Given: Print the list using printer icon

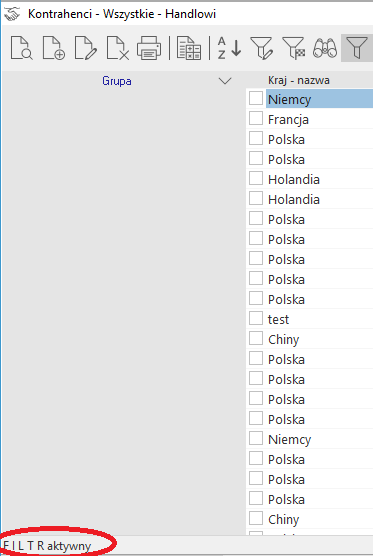Looking at the screenshot, I should click(149, 48).
